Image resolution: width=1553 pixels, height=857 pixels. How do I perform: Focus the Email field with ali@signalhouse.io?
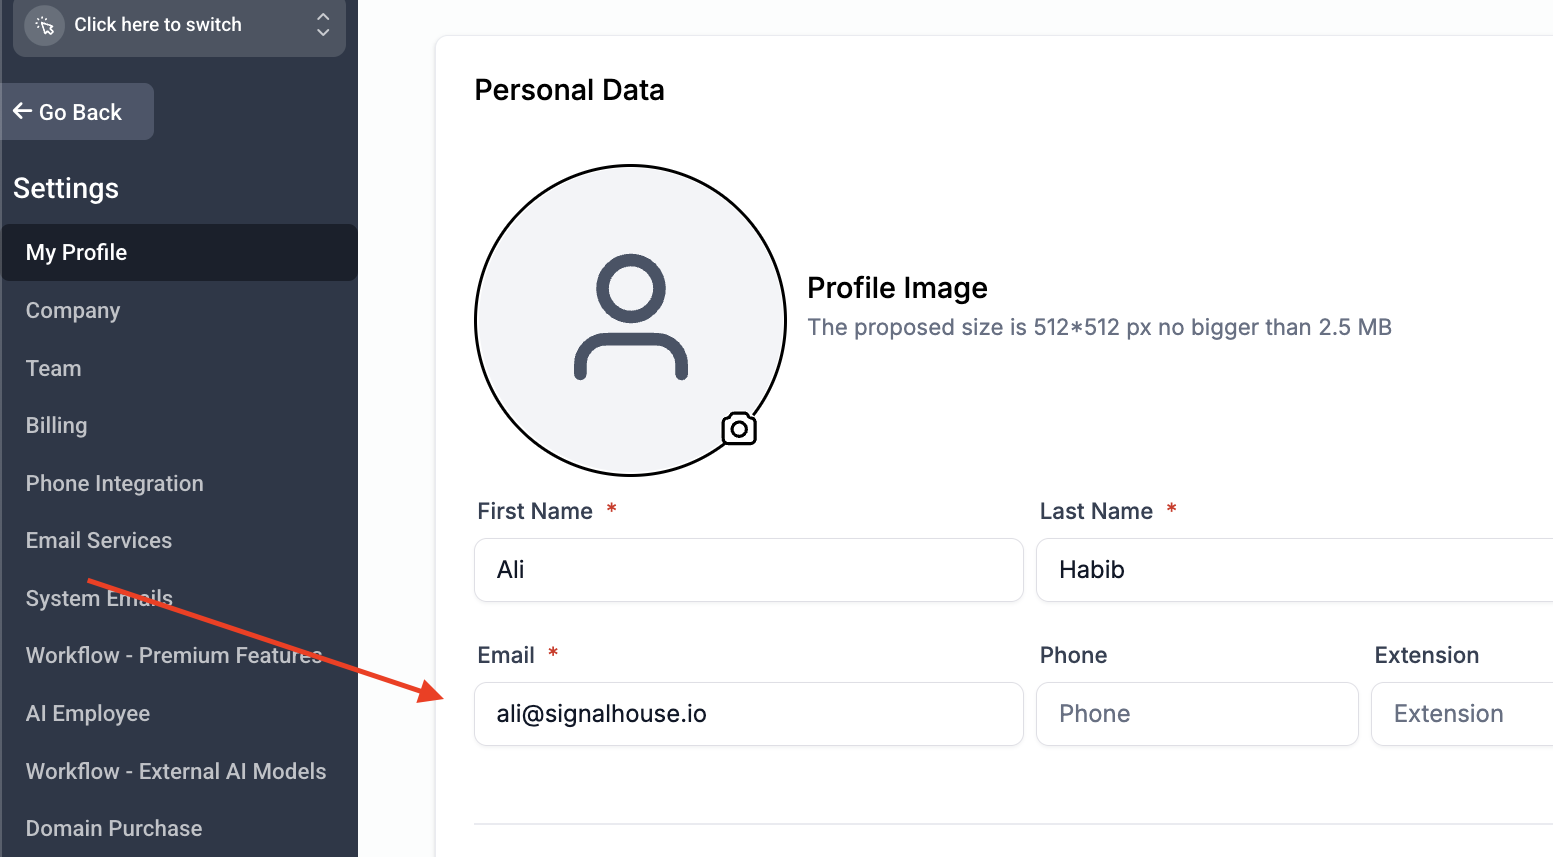click(x=748, y=714)
